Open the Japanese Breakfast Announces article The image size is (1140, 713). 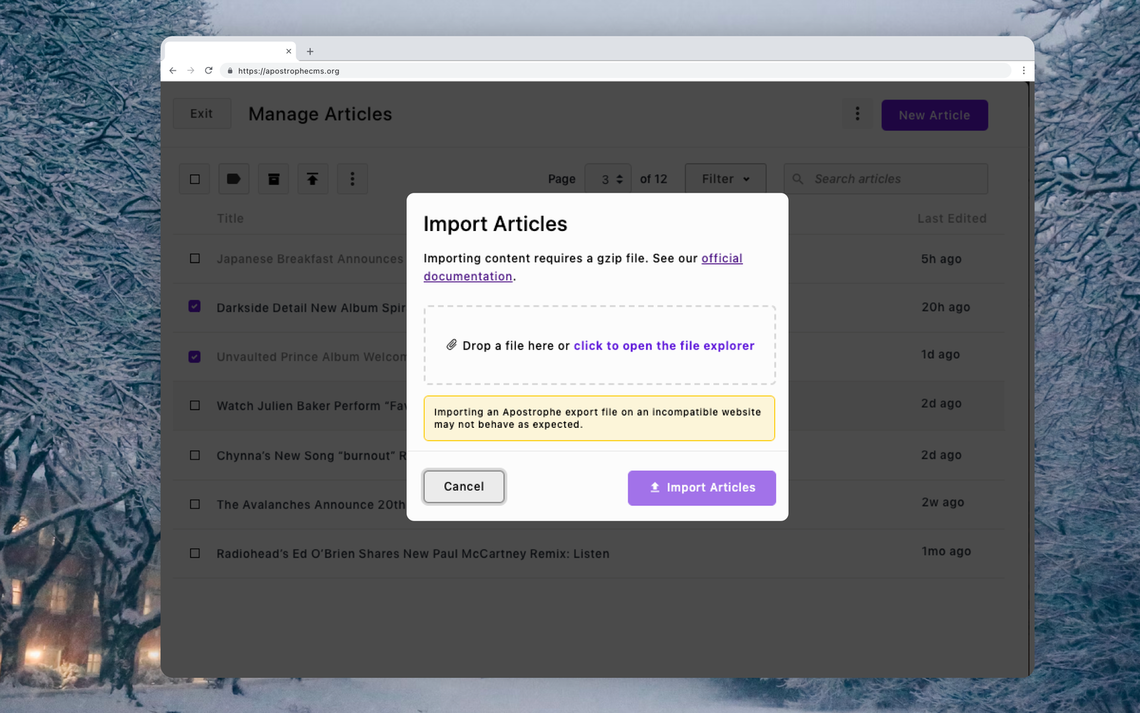point(311,259)
